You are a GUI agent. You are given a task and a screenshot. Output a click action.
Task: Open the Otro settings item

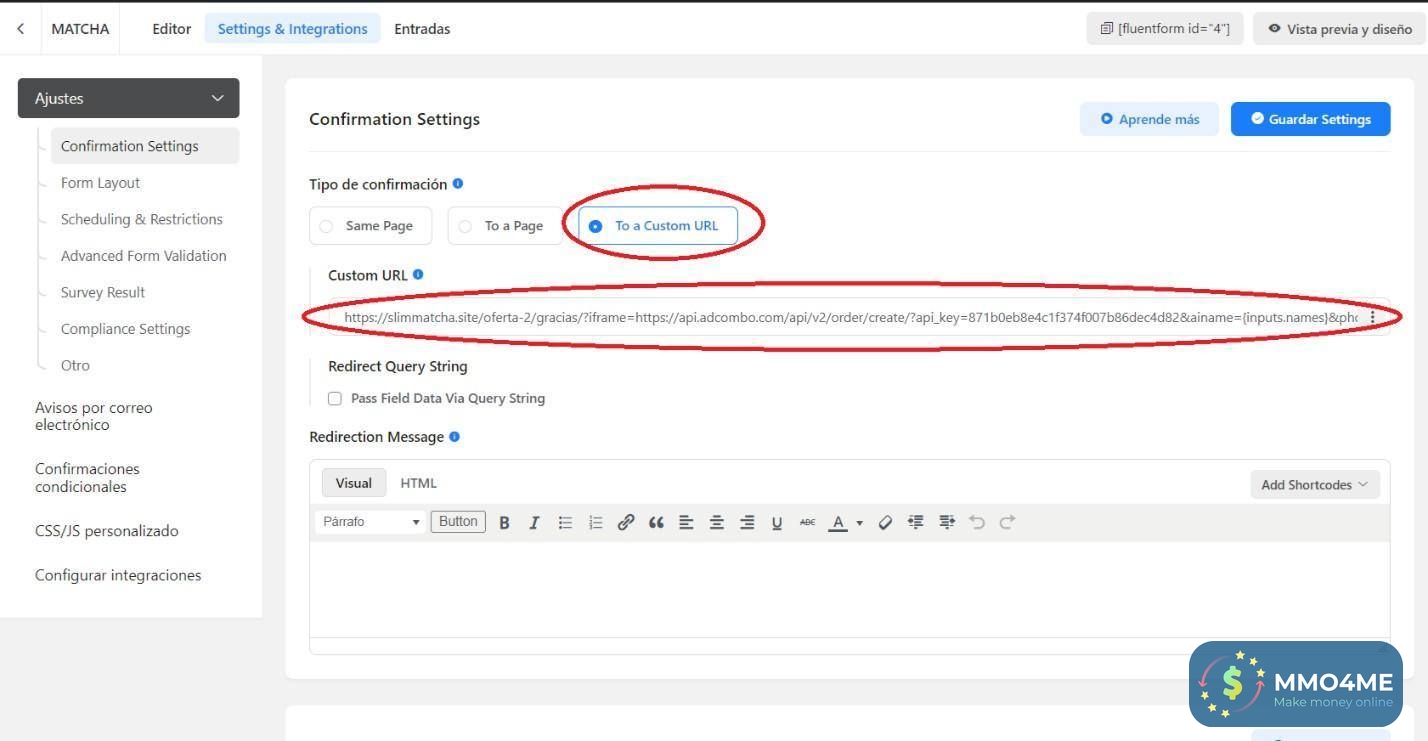coord(75,365)
